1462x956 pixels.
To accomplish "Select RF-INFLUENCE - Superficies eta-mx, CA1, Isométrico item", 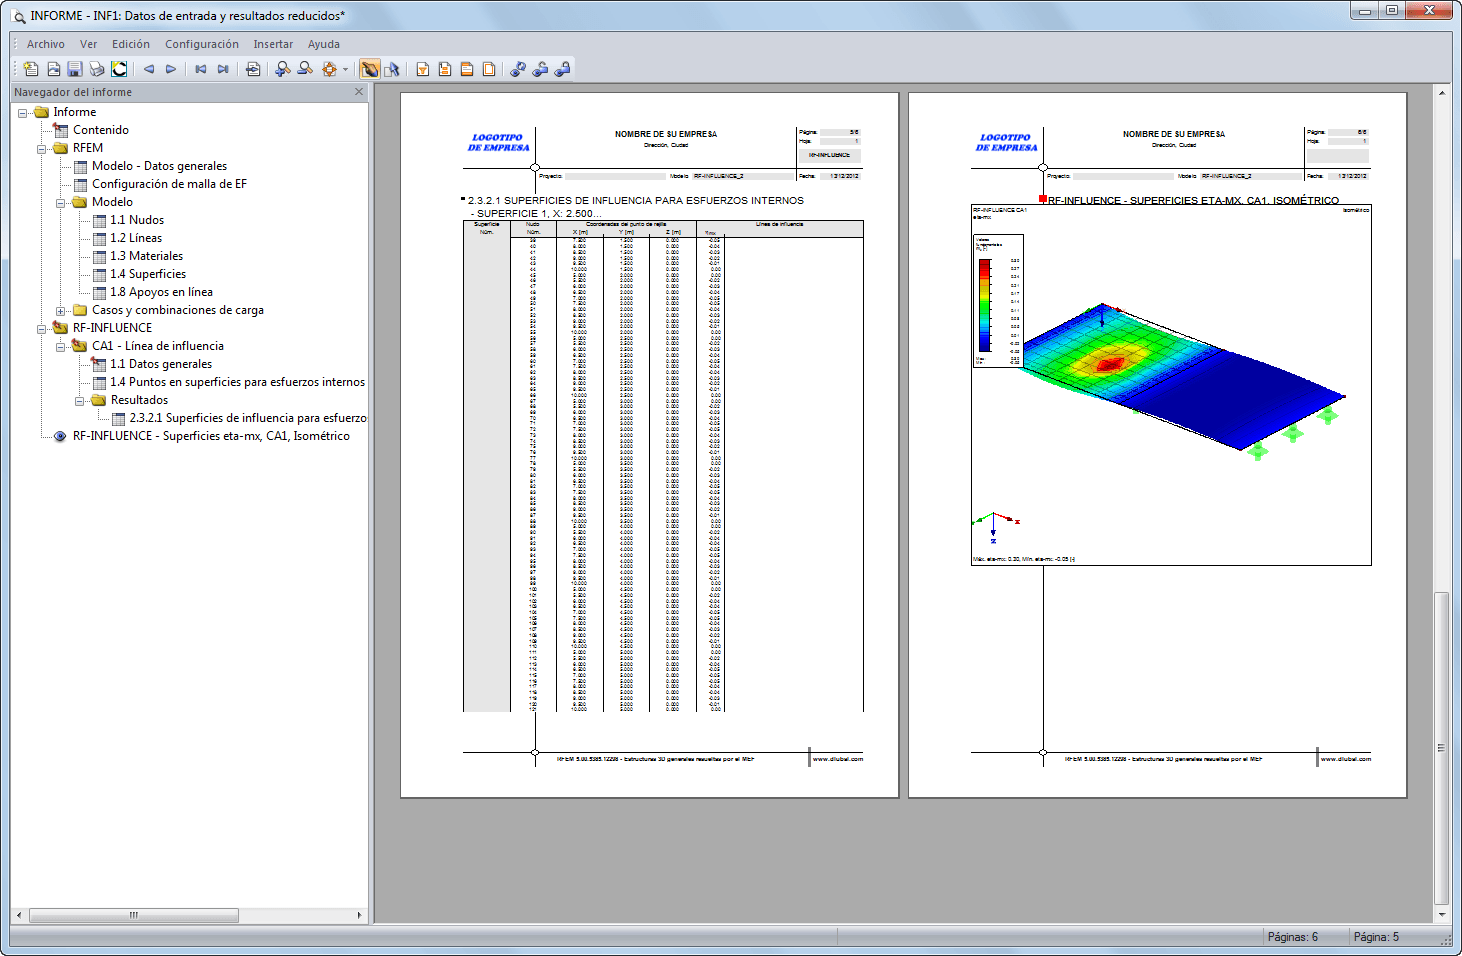I will (211, 436).
